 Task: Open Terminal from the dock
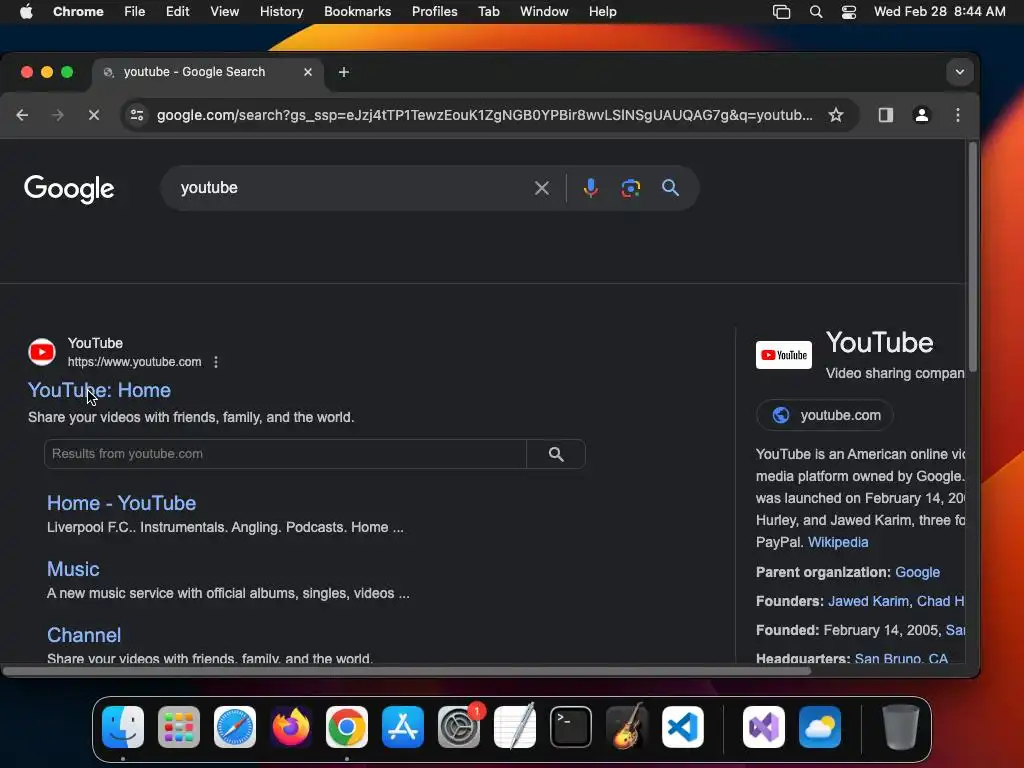coord(571,727)
